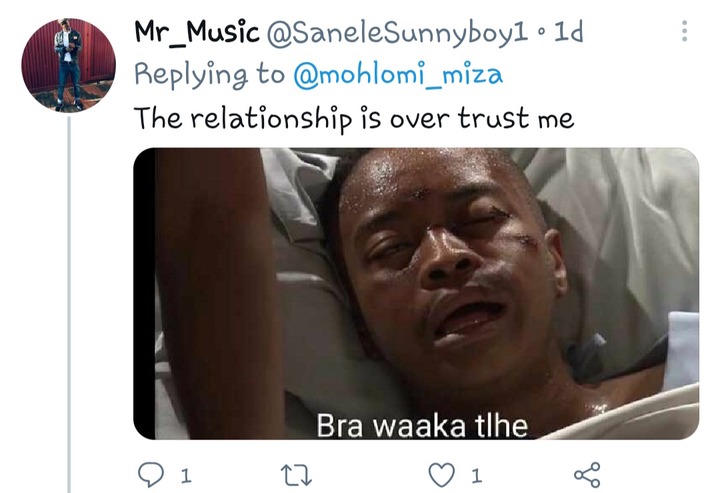720x493 pixels.
Task: Retweet this post using the arrows icon
Action: (x=297, y=475)
